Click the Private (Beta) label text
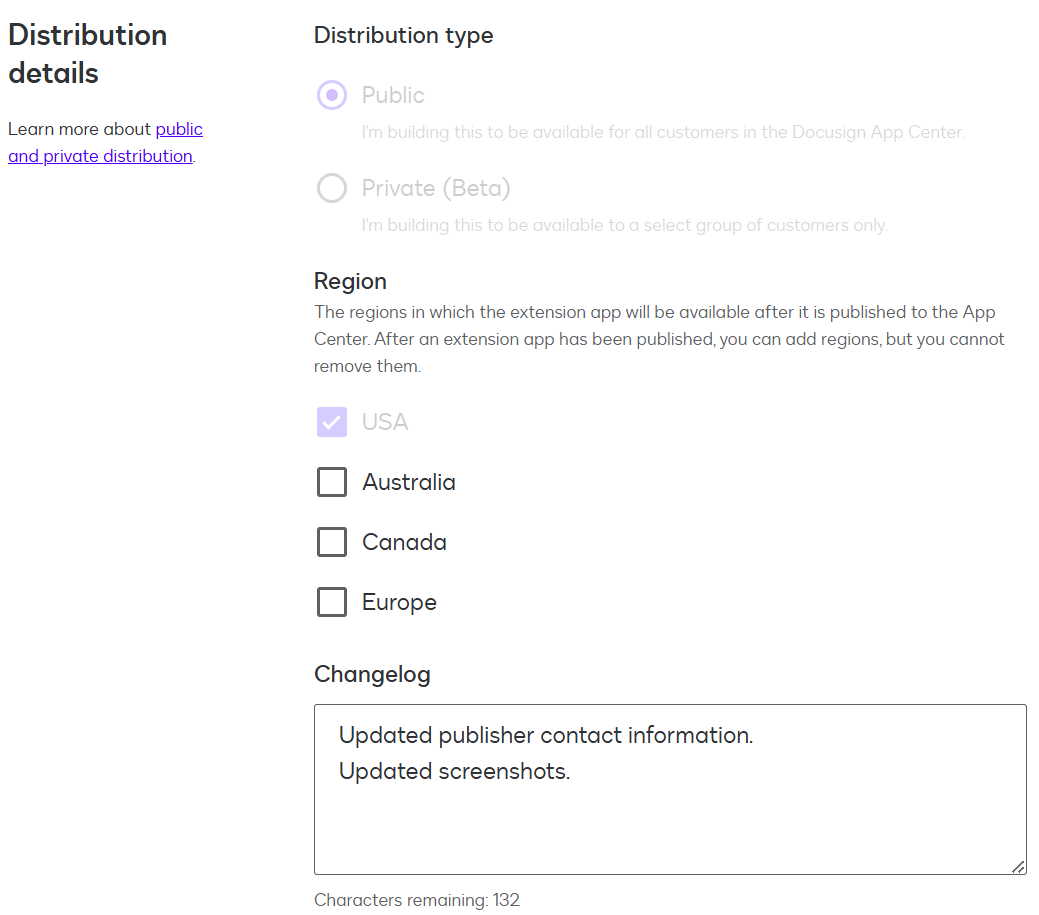Image resolution: width=1039 pixels, height=915 pixels. 436,188
